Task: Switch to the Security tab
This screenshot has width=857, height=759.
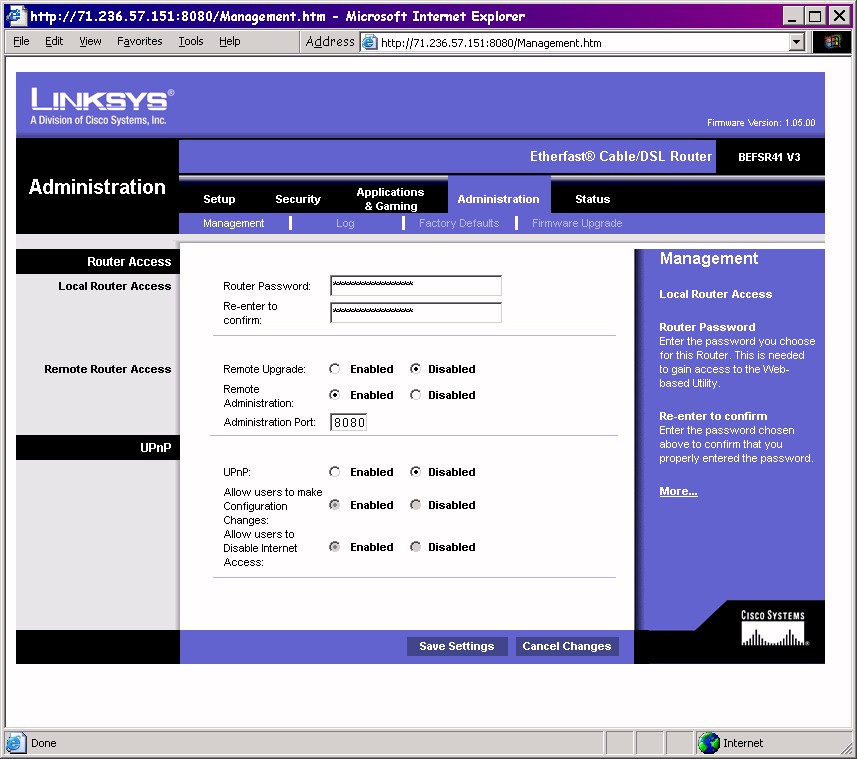Action: [x=298, y=199]
